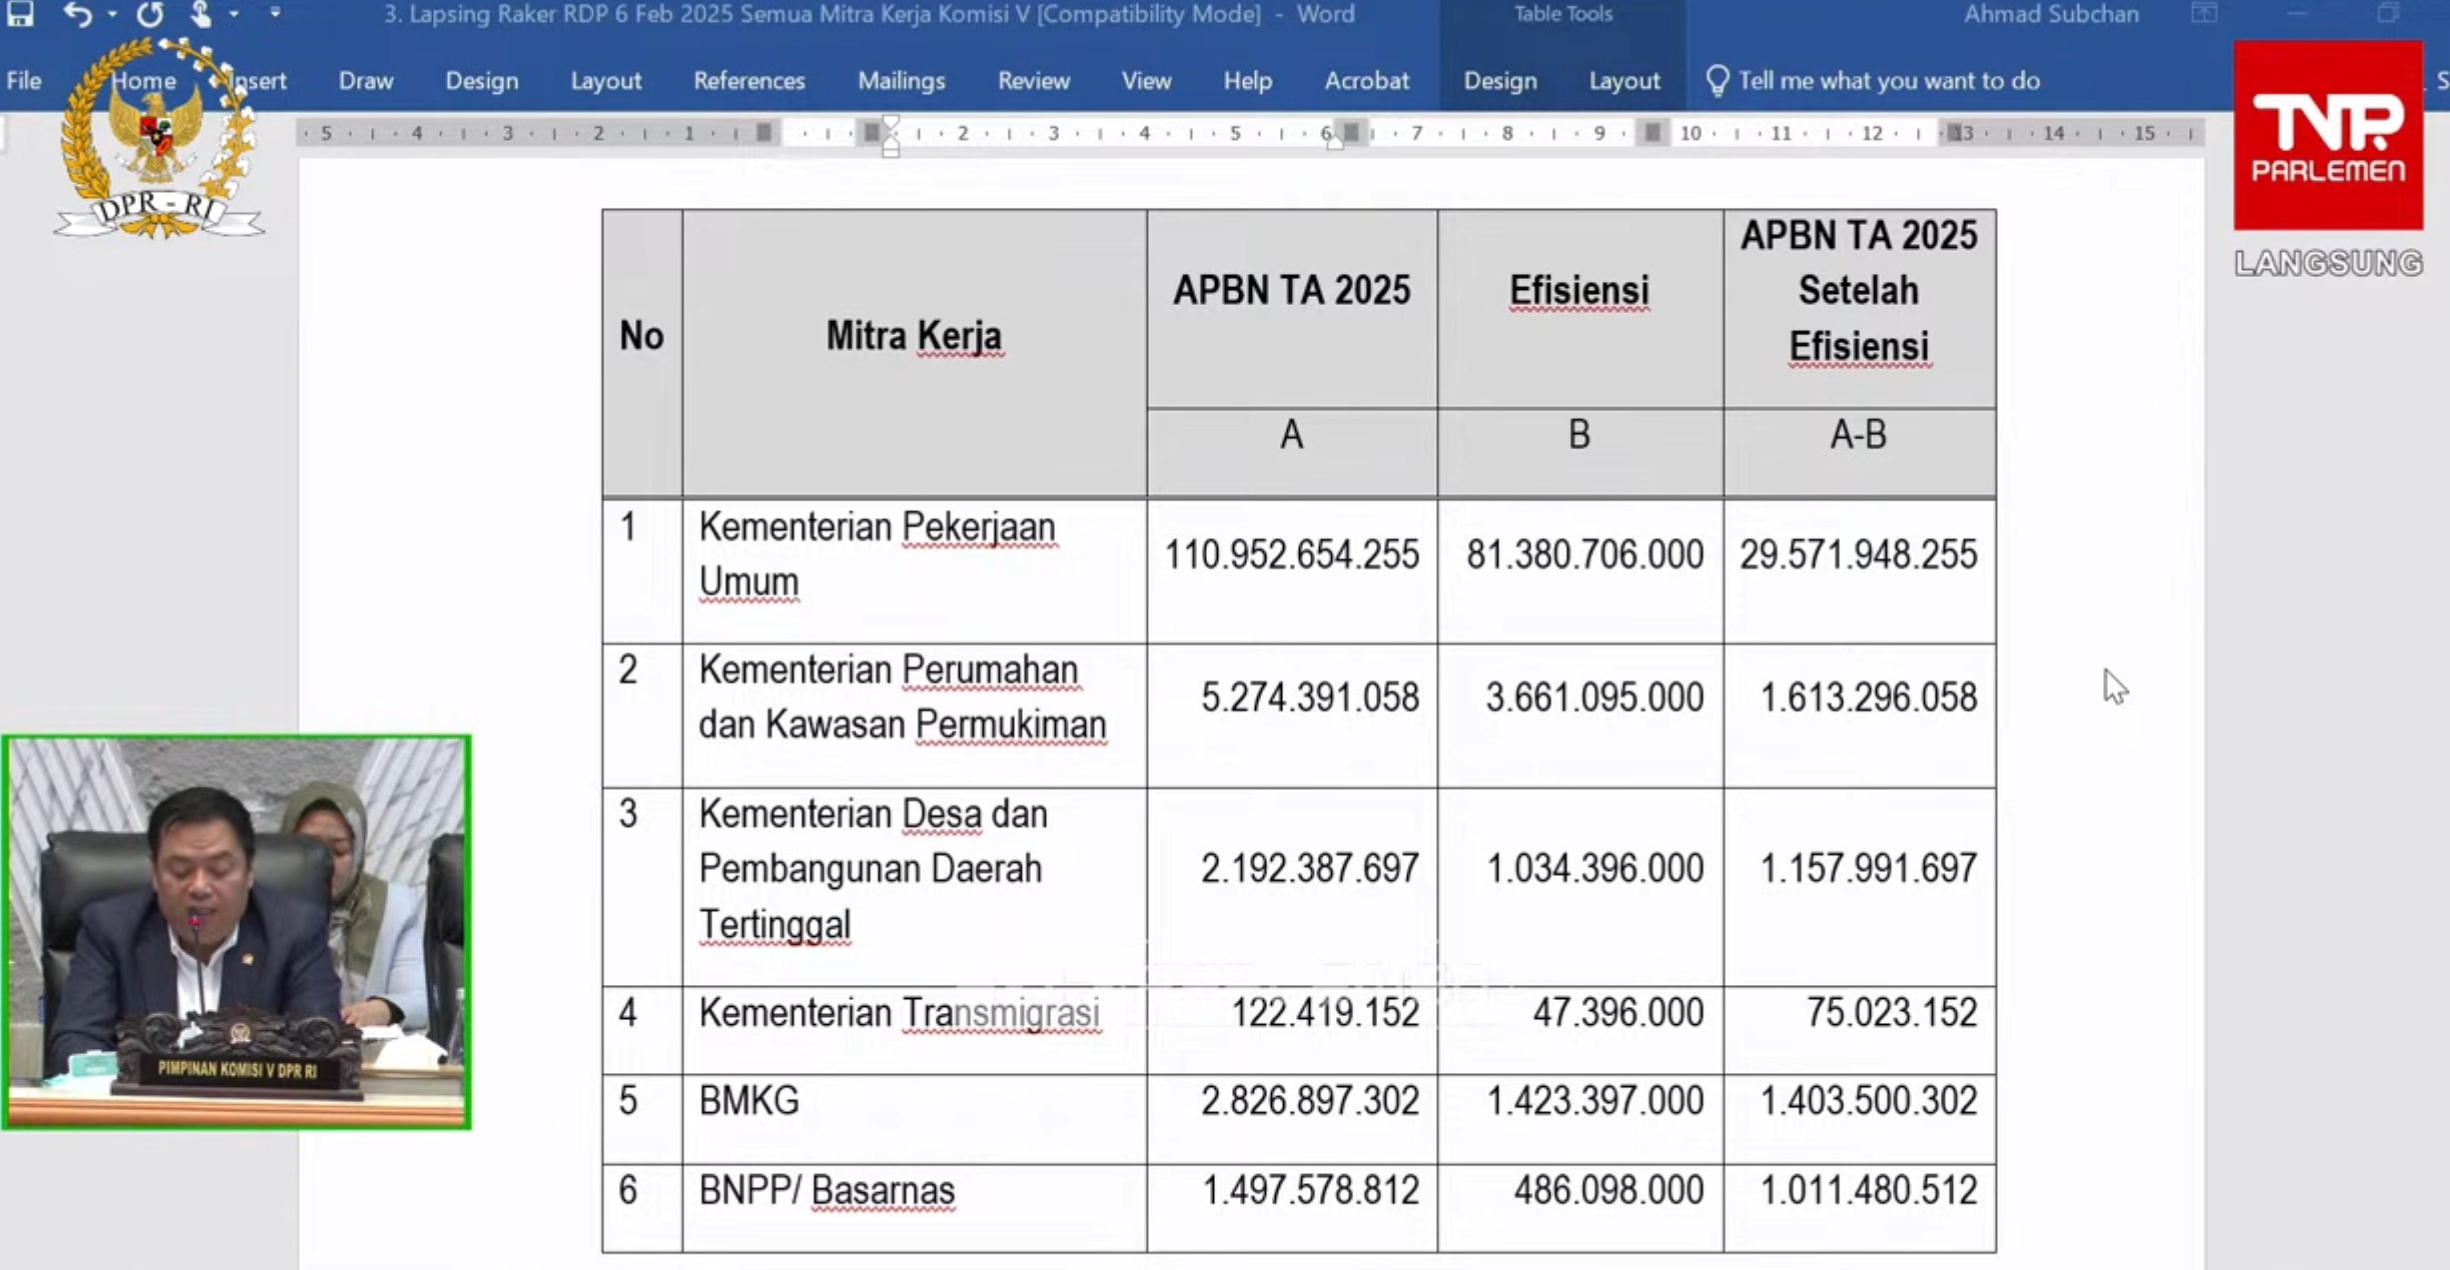Image resolution: width=2450 pixels, height=1270 pixels.
Task: Click the Restore Down window icon
Action: (x=2388, y=14)
